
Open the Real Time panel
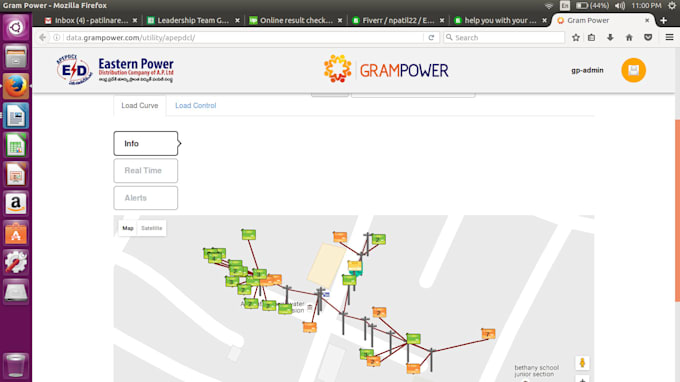146,170
